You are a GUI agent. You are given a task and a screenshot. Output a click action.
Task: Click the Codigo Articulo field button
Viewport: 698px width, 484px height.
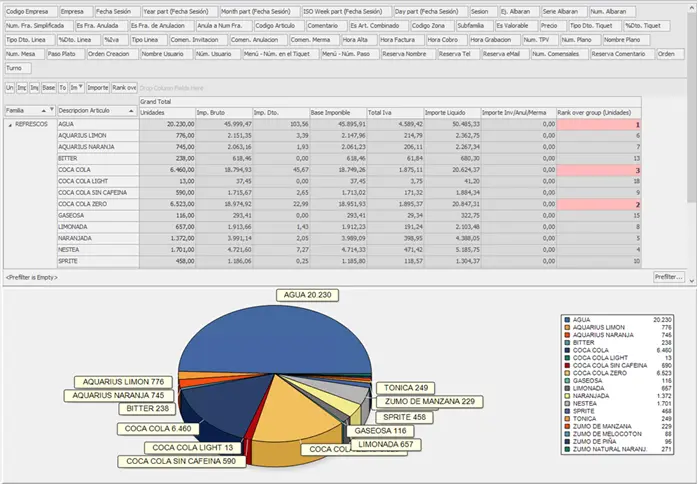click(x=275, y=24)
